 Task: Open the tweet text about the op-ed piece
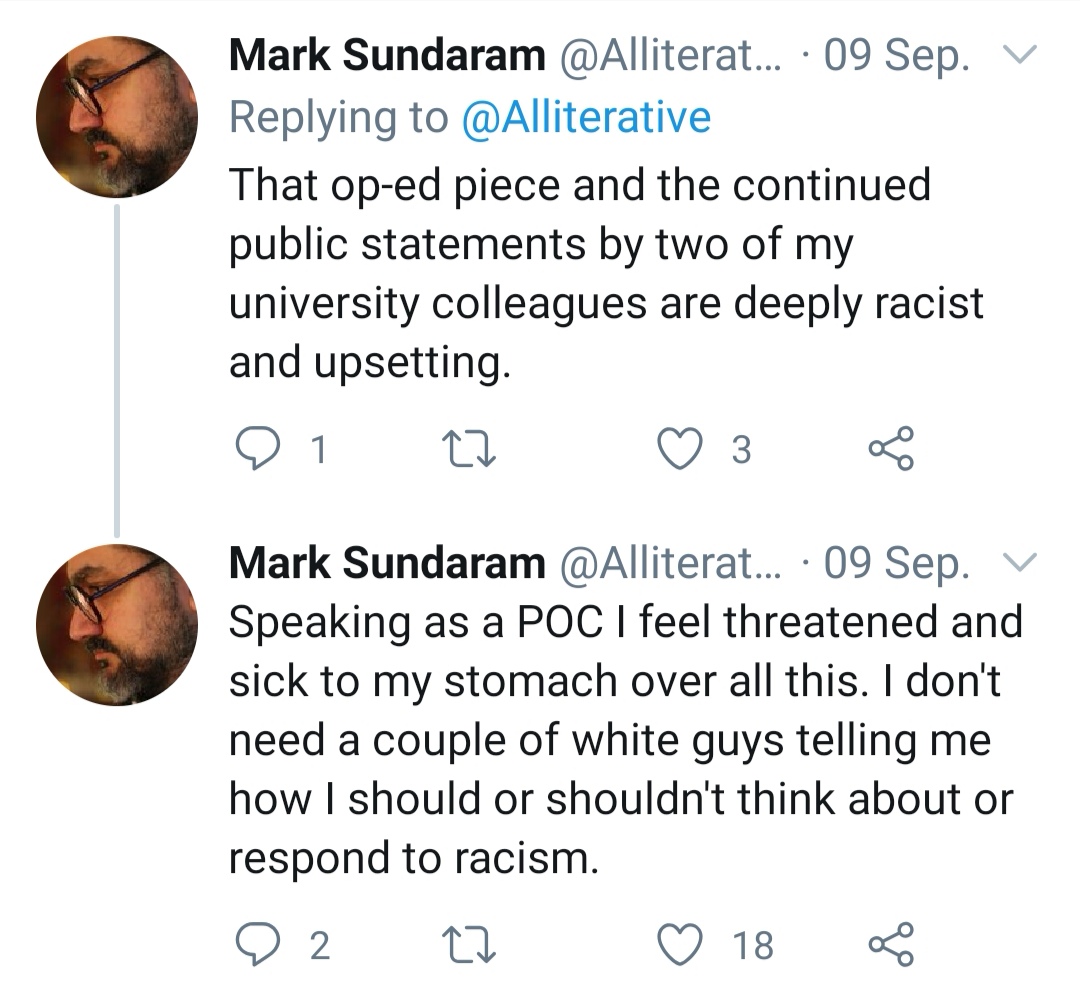pyautogui.click(x=600, y=273)
